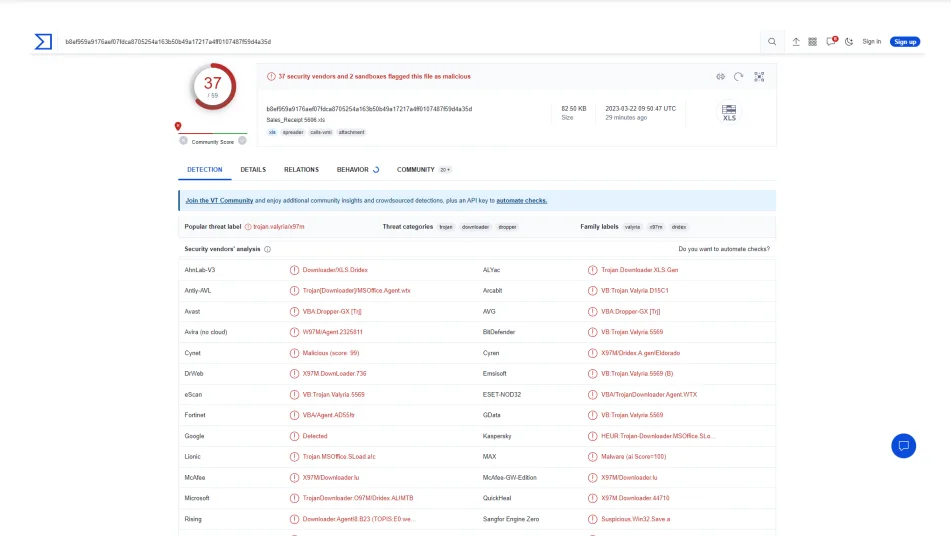Select the 82.50 KB size value
Viewport: 951px width, 536px height.
[x=574, y=109]
